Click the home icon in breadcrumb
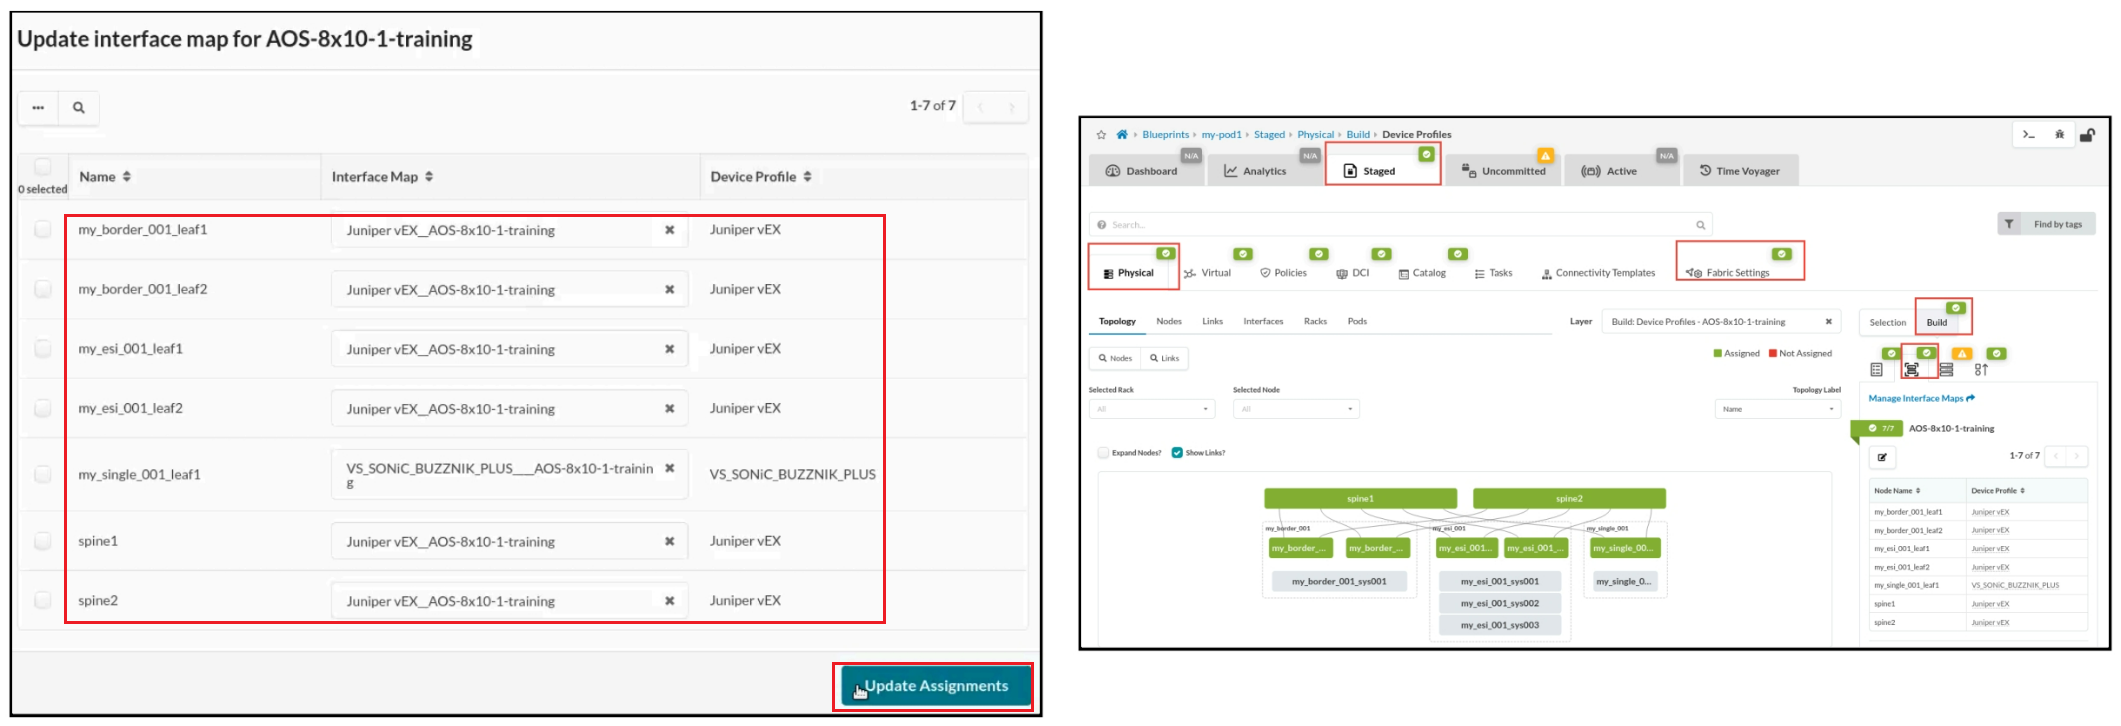The height and width of the screenshot is (726, 2121). (1122, 135)
